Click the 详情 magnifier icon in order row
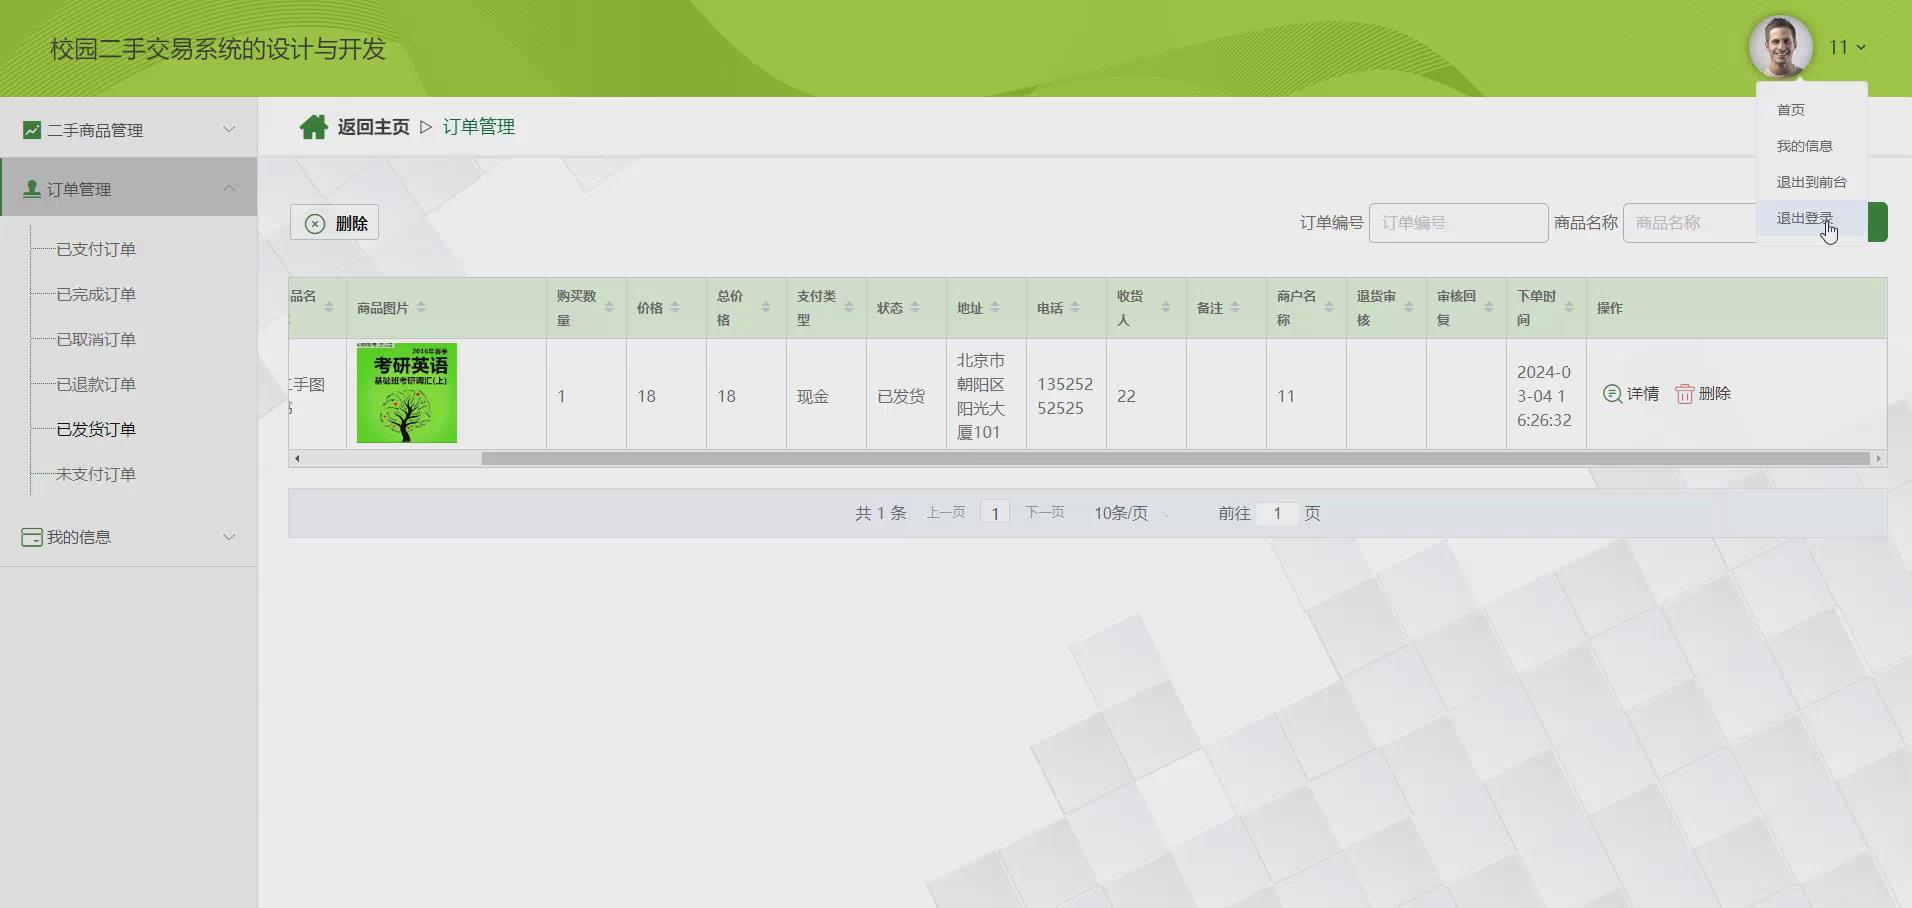The image size is (1912, 908). pyautogui.click(x=1612, y=394)
